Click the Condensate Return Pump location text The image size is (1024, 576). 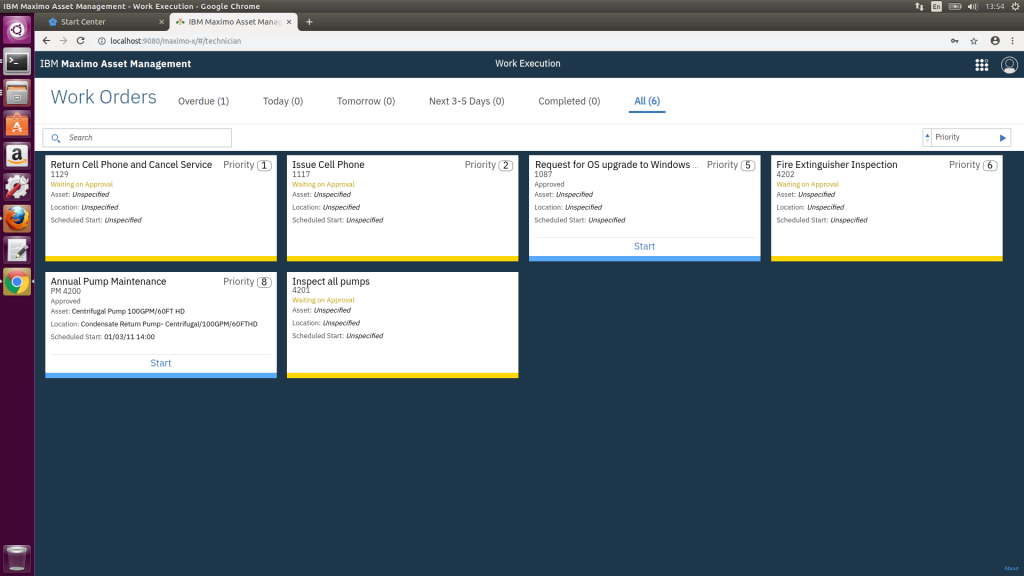pos(169,324)
